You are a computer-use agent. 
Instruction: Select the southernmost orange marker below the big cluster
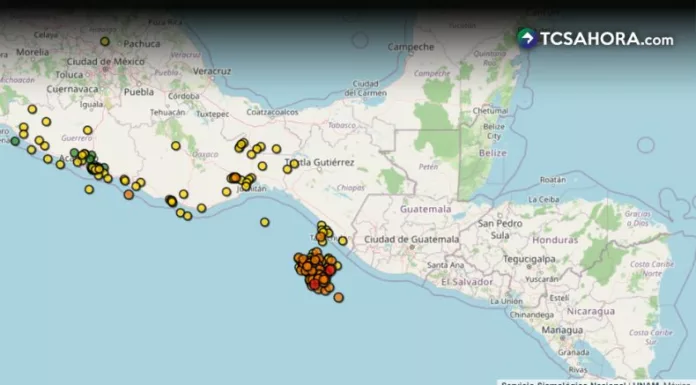339,298
